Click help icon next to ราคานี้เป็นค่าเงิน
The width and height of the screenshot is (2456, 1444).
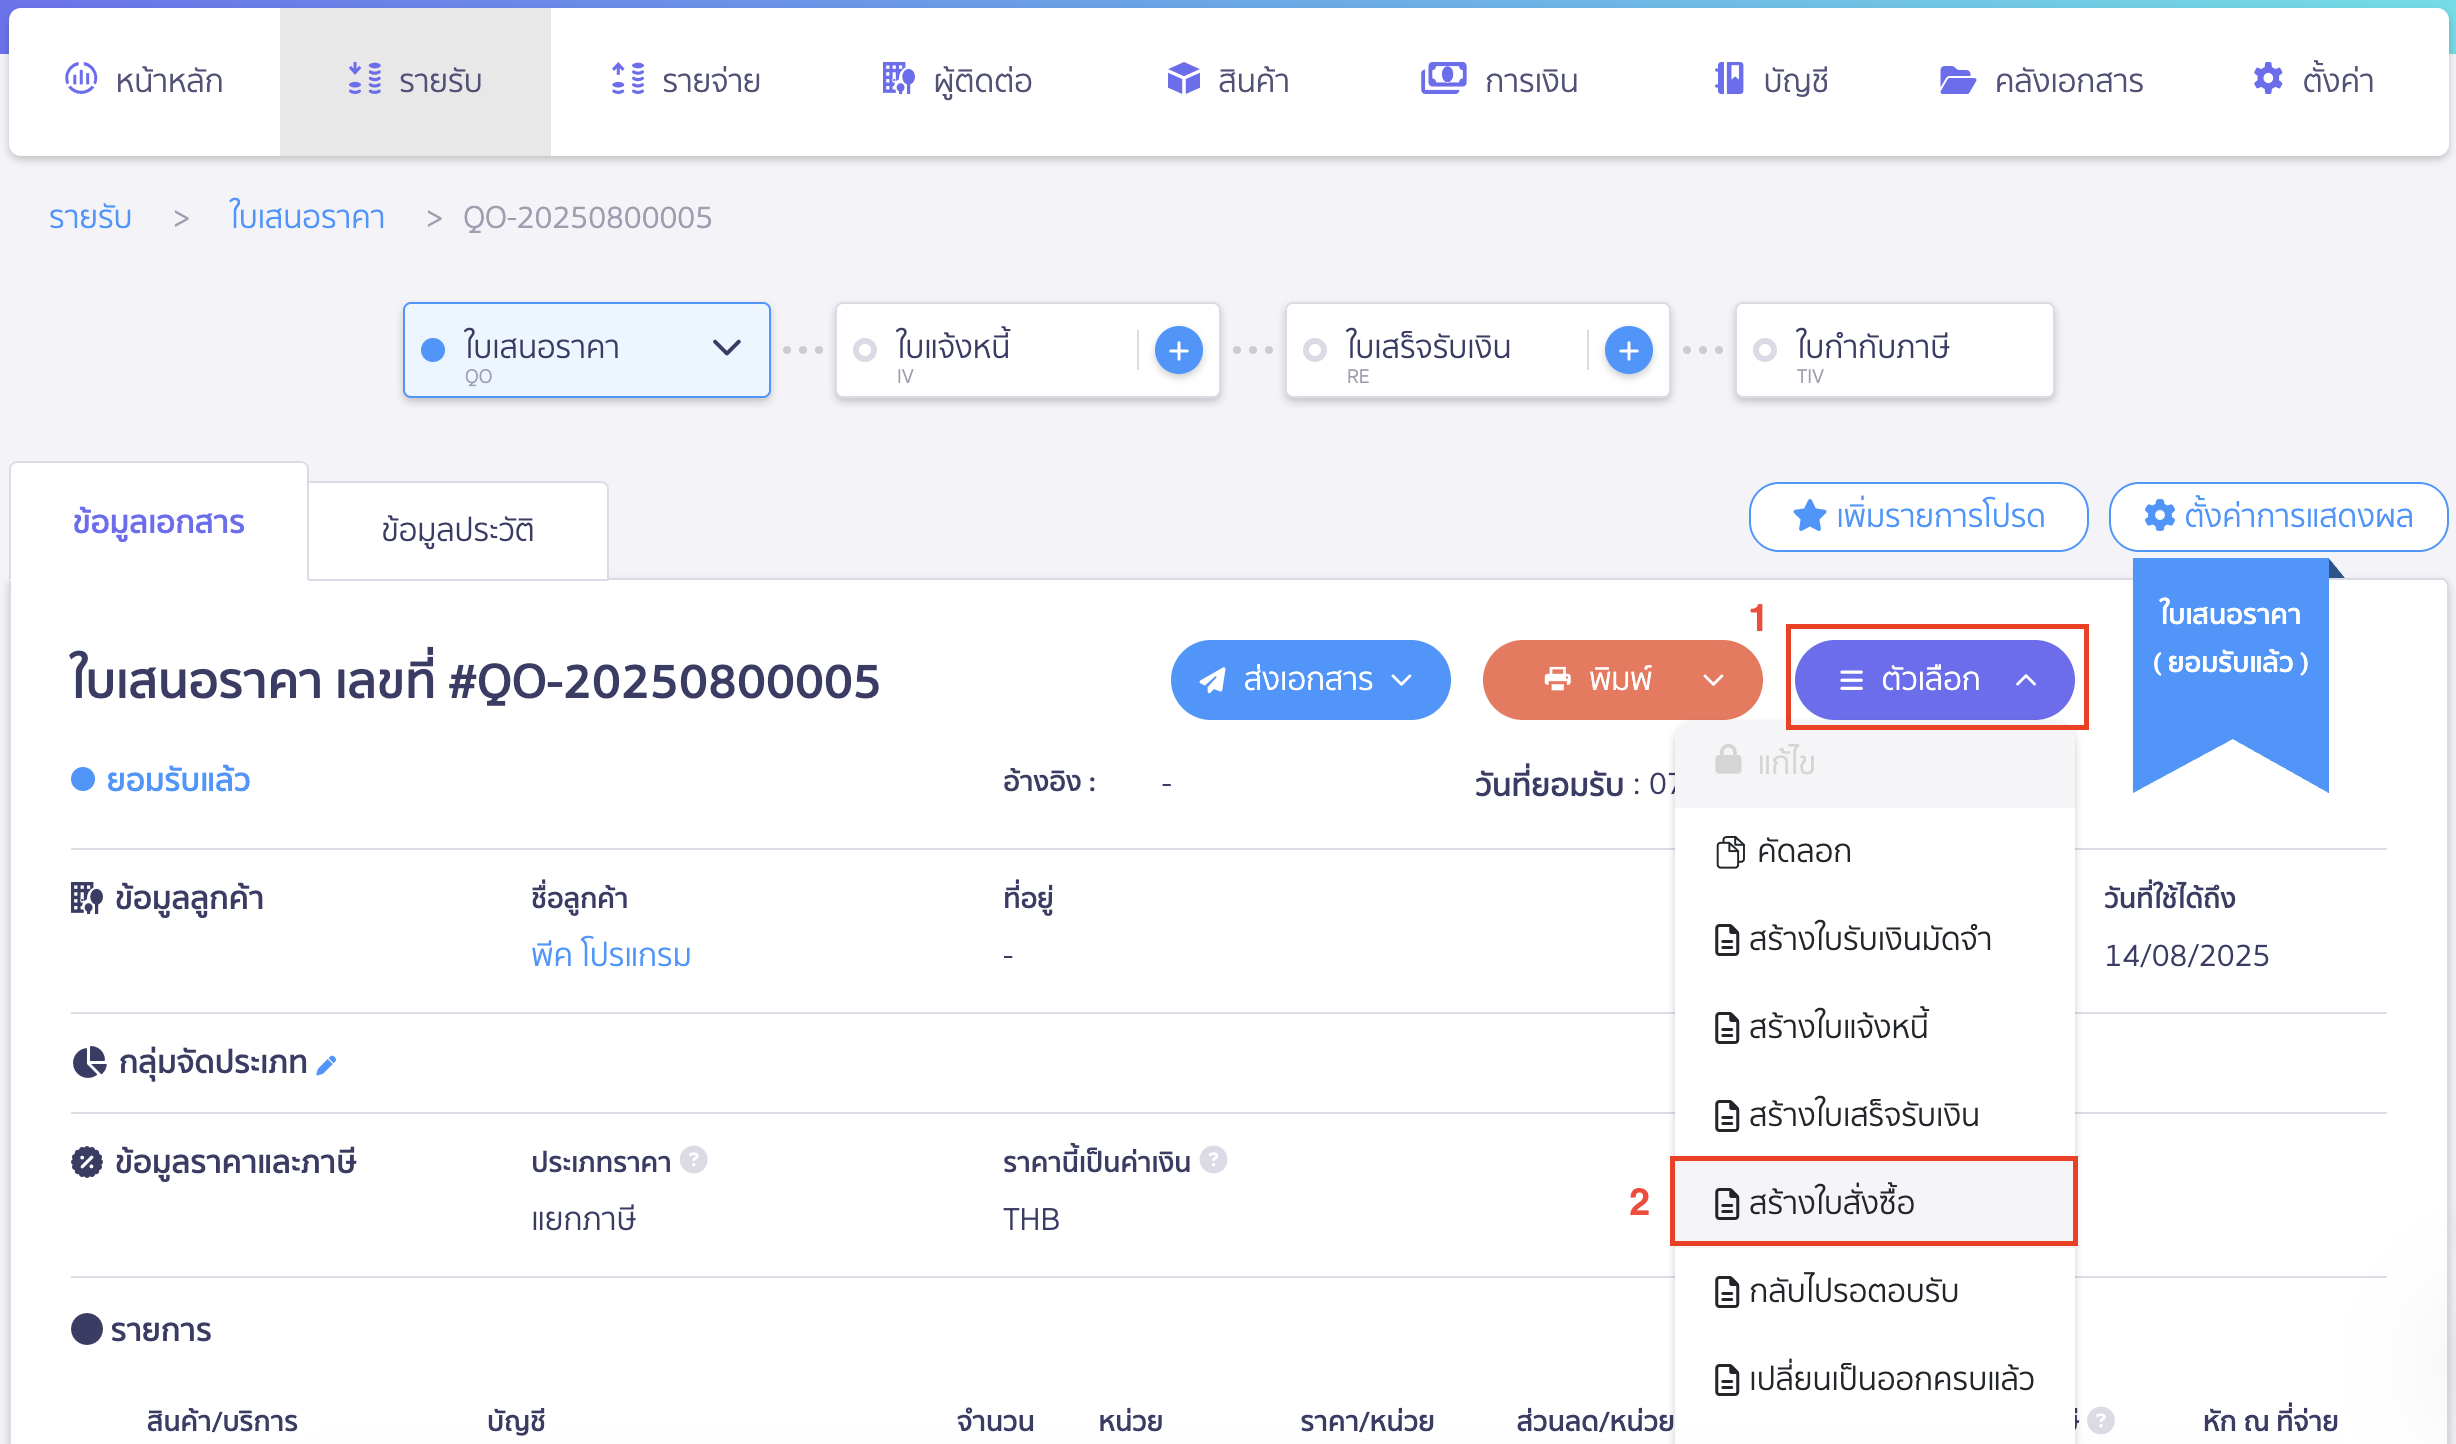(1213, 1160)
